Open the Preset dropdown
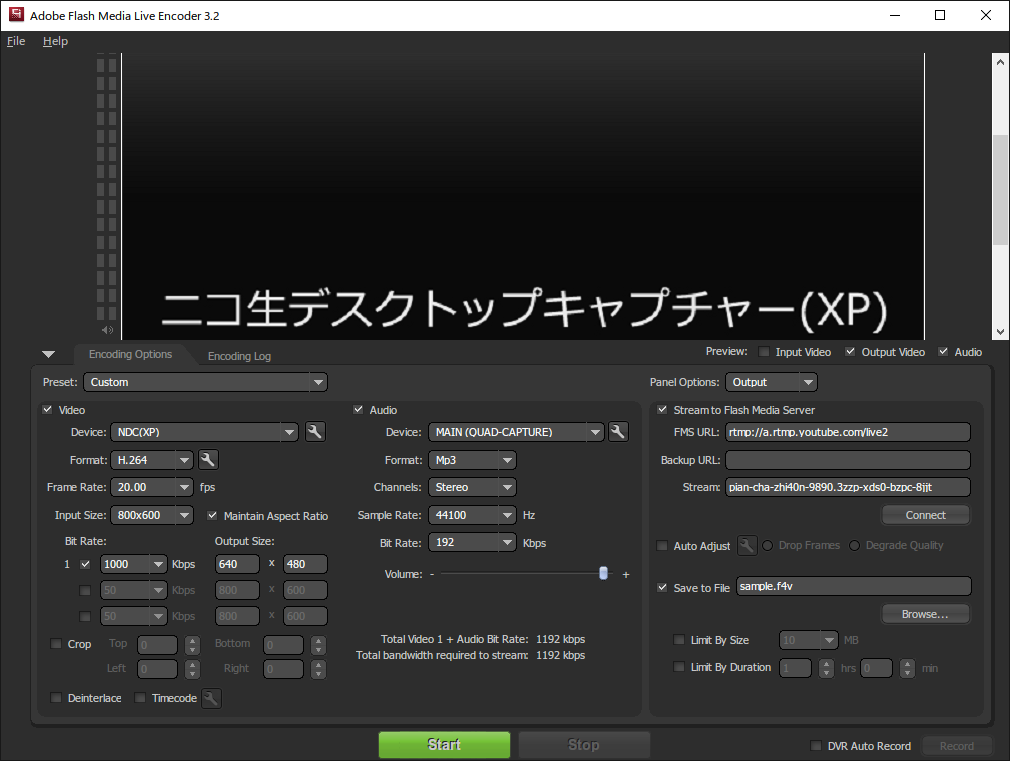This screenshot has height=761, width=1010. click(205, 382)
